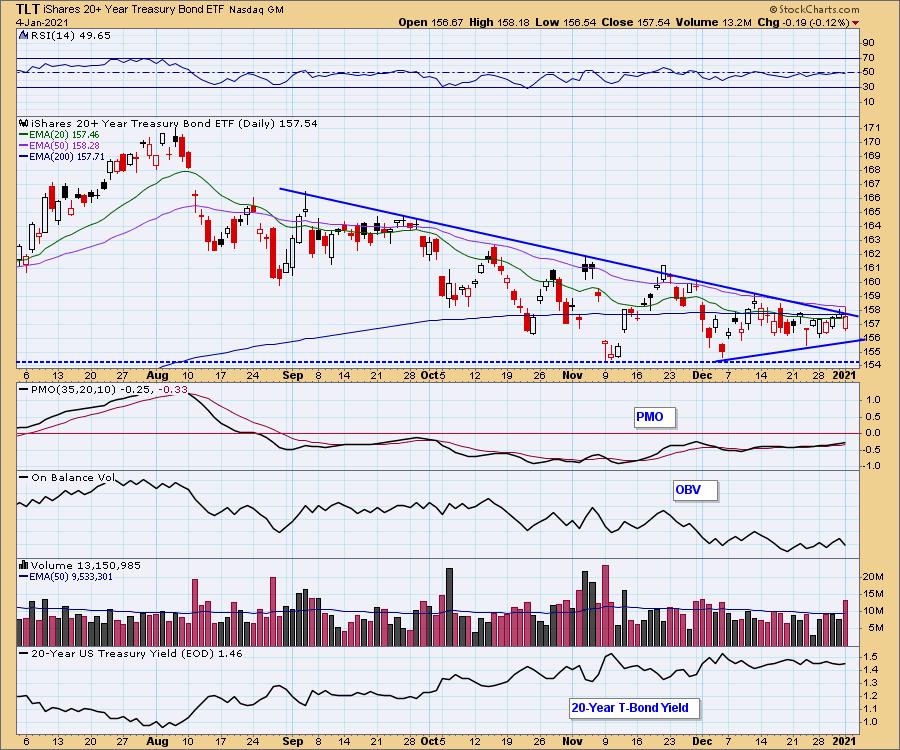Click the volume EMA(50) 9,533,301 legend
The image size is (900, 750).
67,576
